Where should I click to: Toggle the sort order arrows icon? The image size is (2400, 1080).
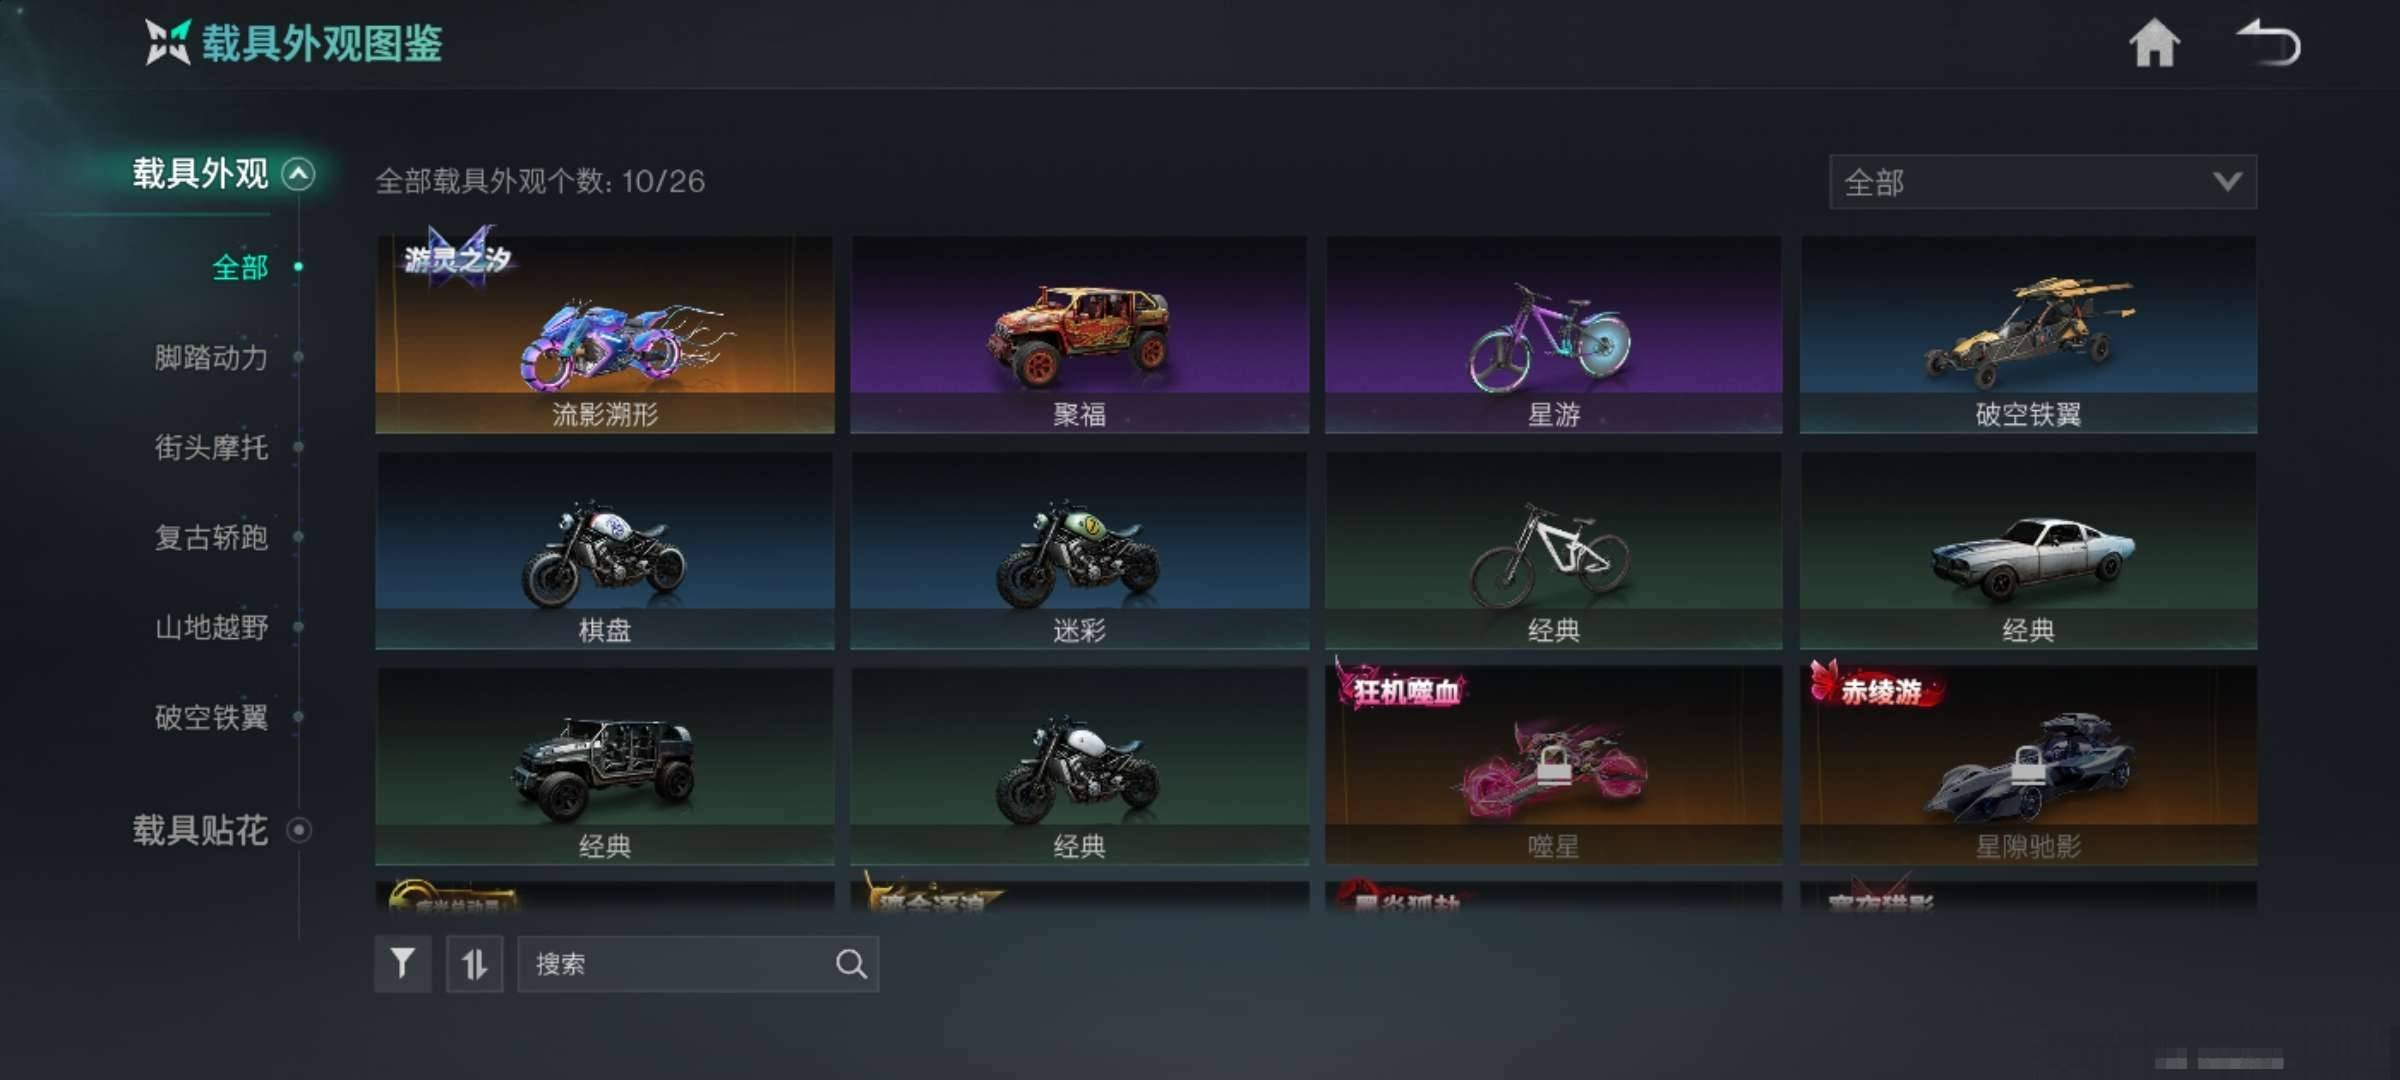click(x=474, y=964)
